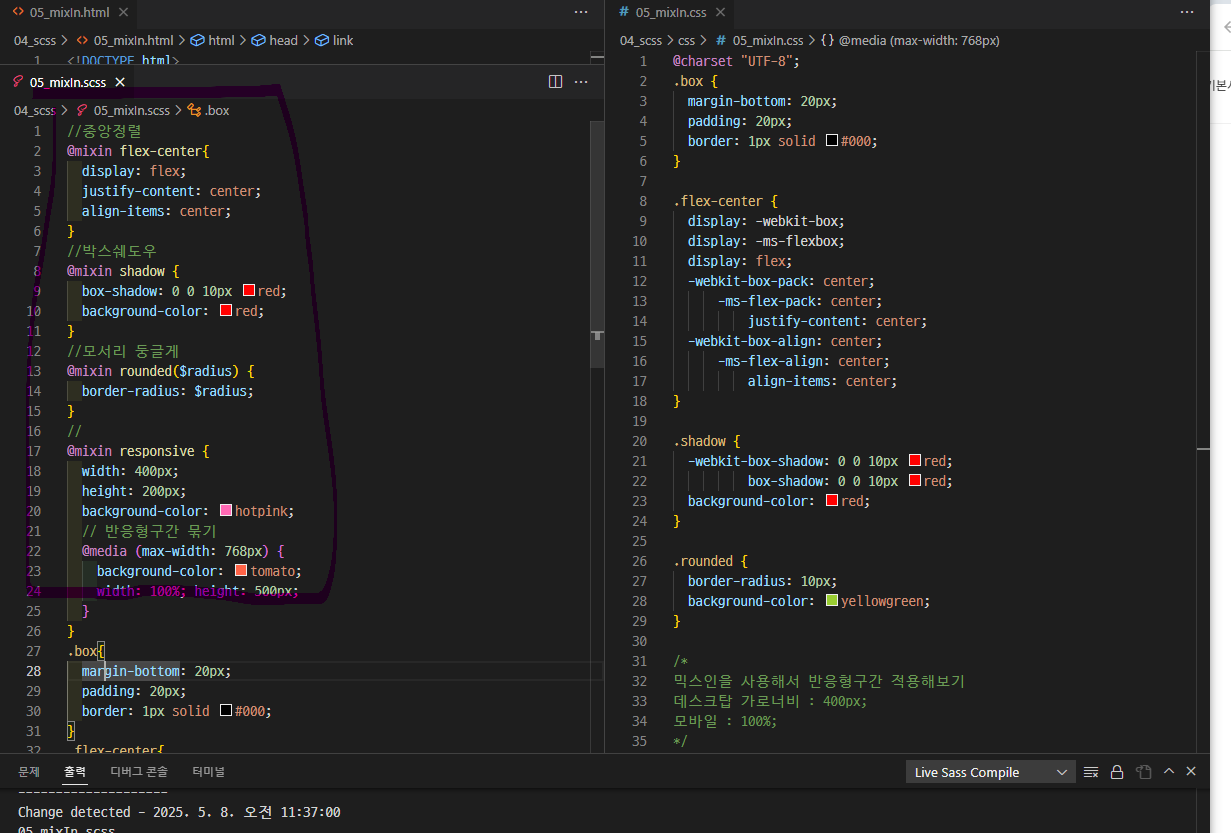Select the 05_mixin.css tab
This screenshot has width=1231, height=833.
point(670,12)
